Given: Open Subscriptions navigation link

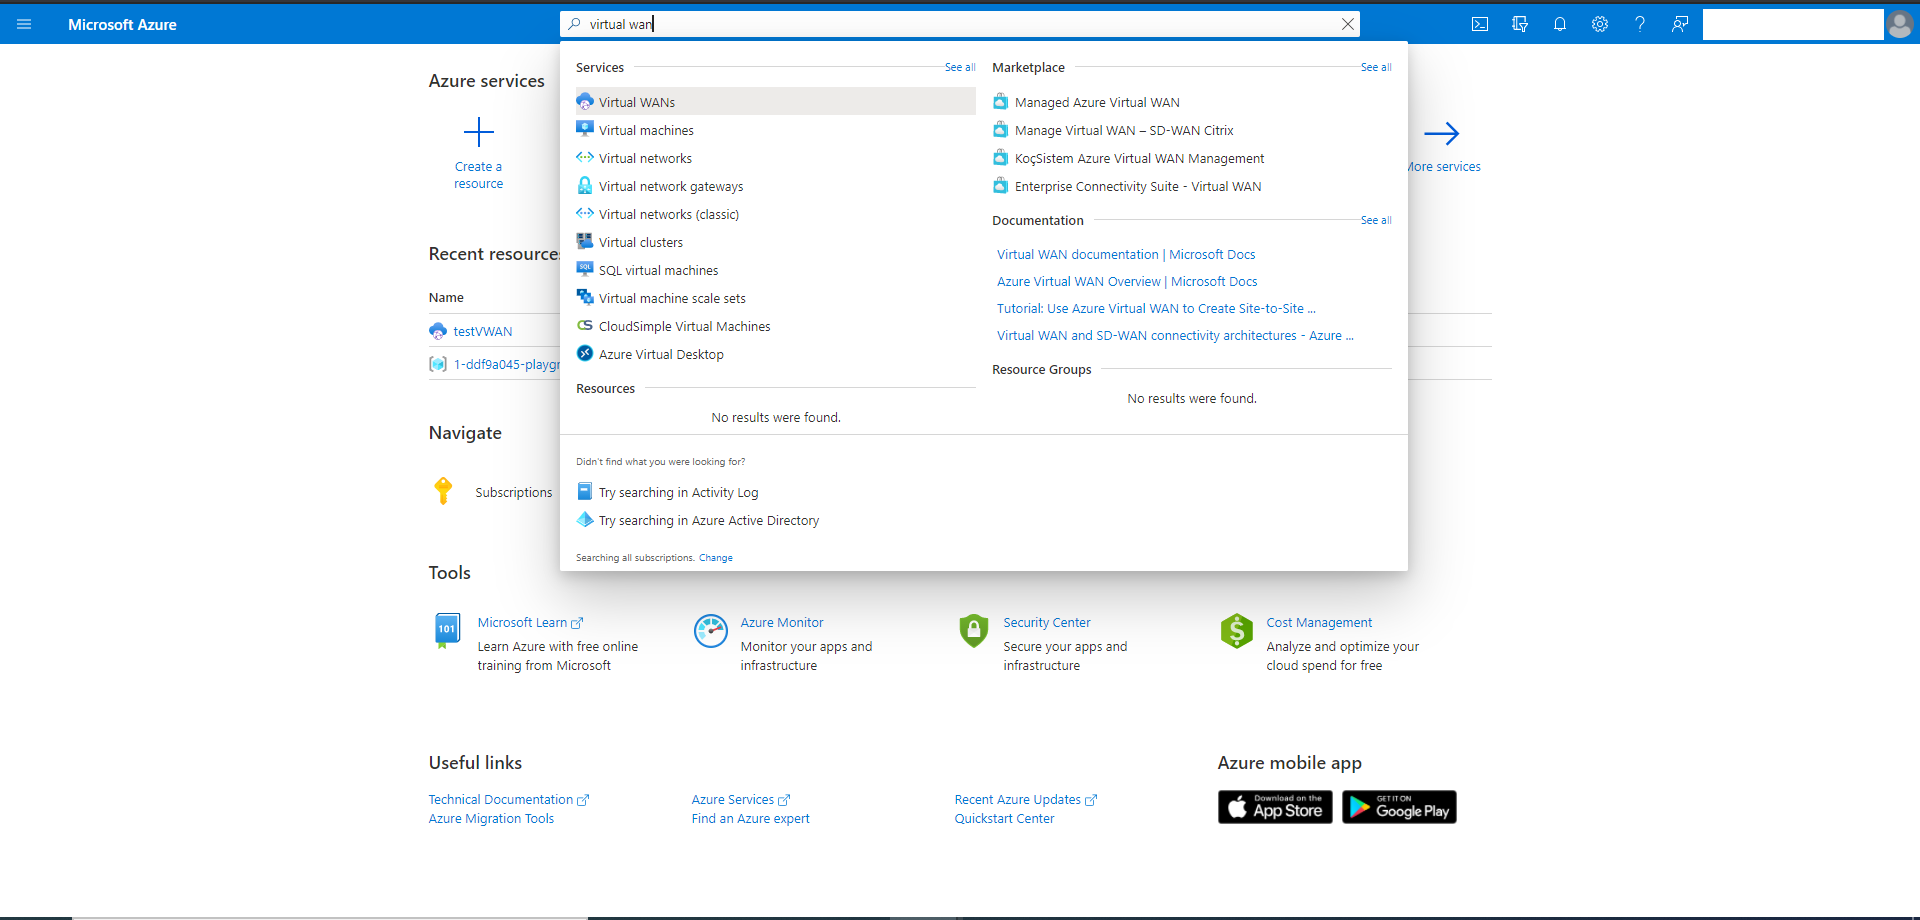Looking at the screenshot, I should tap(514, 493).
